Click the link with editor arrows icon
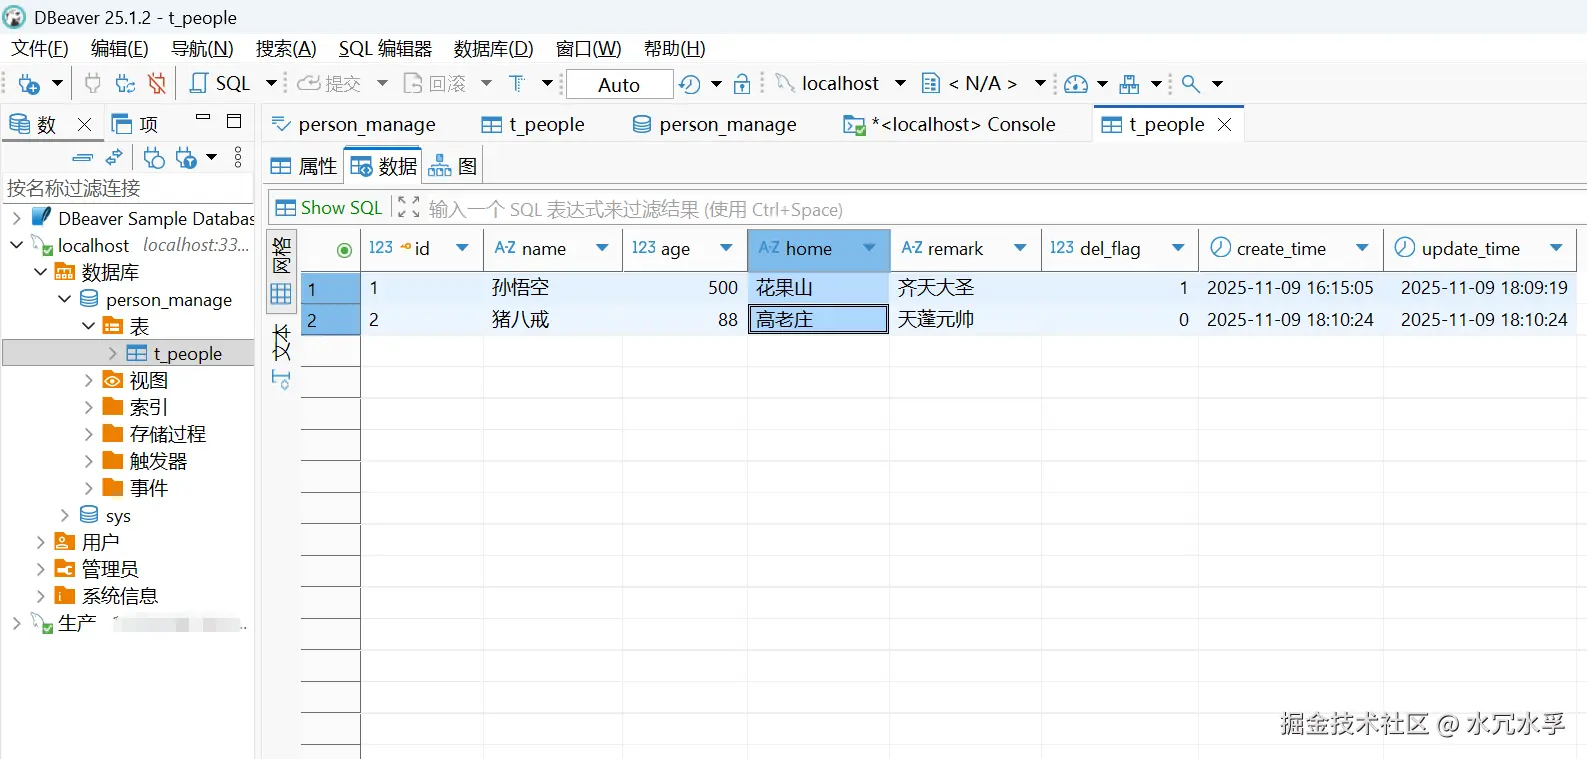Image resolution: width=1587 pixels, height=759 pixels. 115,158
